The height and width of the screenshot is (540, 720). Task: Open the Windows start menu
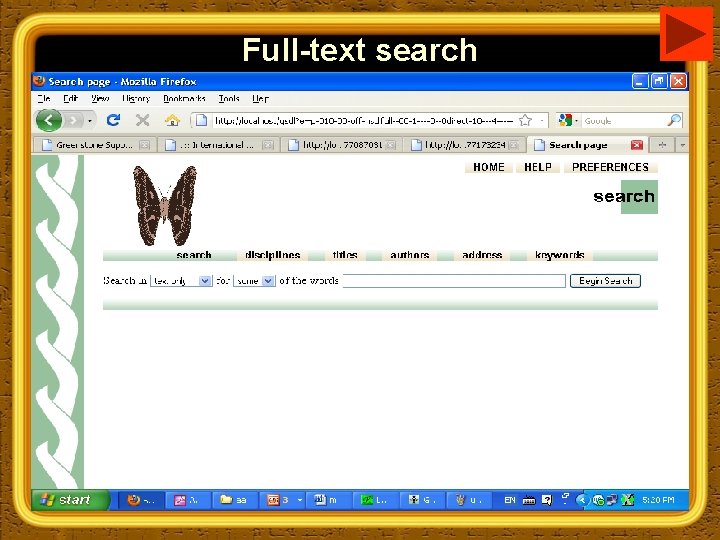pyautogui.click(x=71, y=500)
